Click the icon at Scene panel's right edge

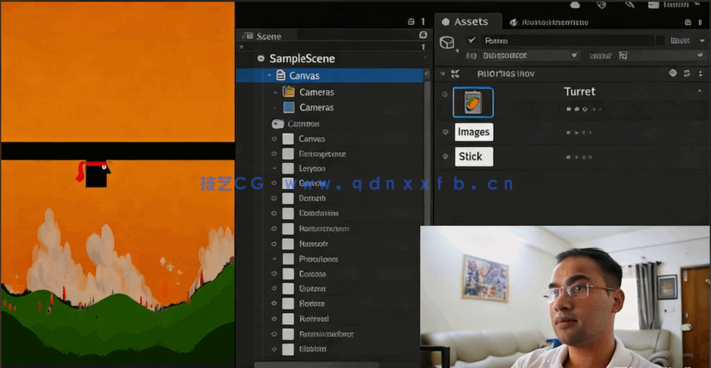pyautogui.click(x=423, y=35)
